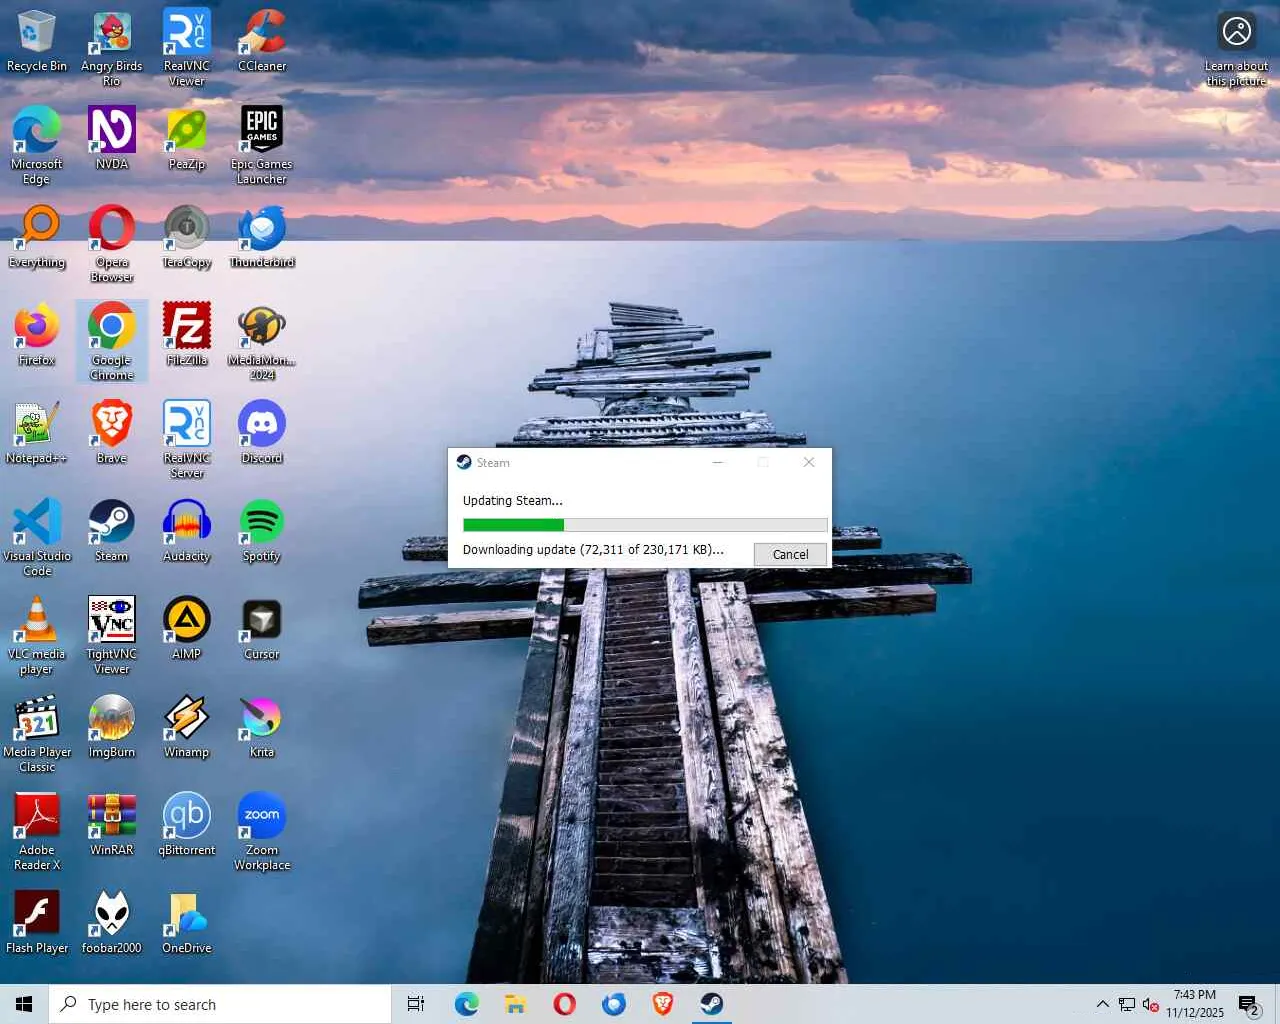Minimize the Steam update dialog
Screen dimensions: 1280x1024
717,462
